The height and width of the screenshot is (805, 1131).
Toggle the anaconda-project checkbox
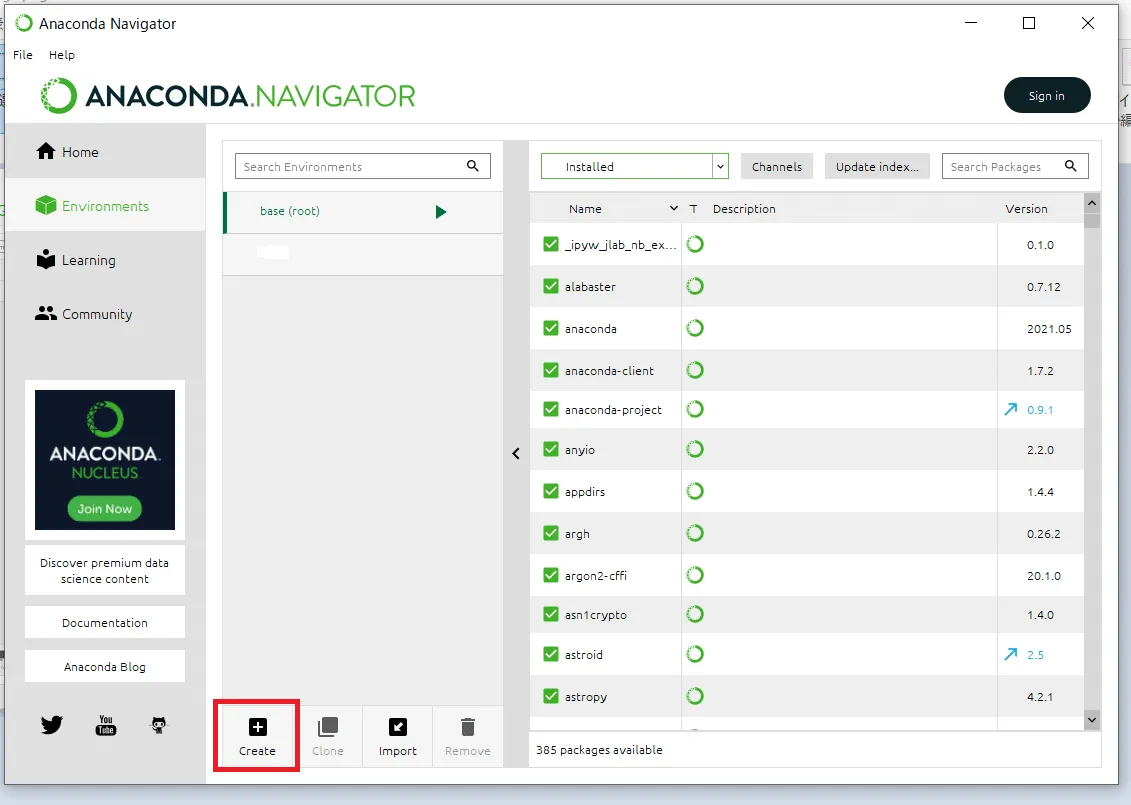[551, 409]
